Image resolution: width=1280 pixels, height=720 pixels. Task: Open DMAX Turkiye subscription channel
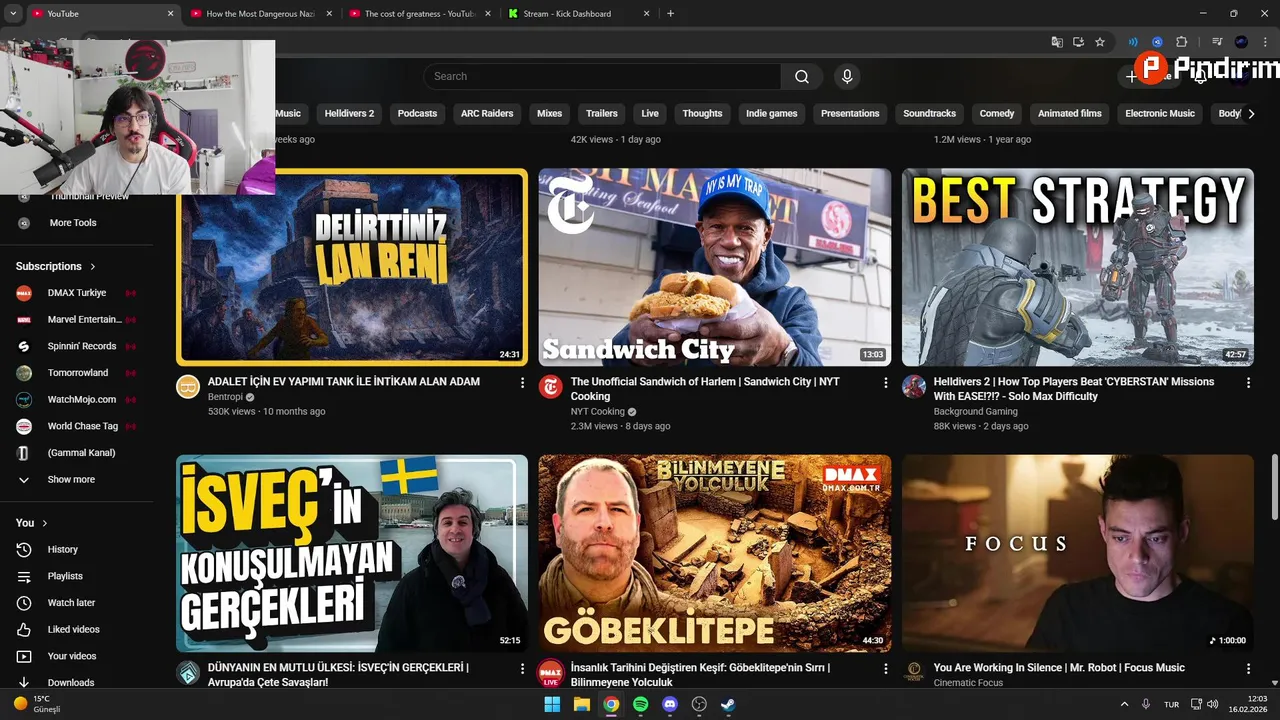77,293
